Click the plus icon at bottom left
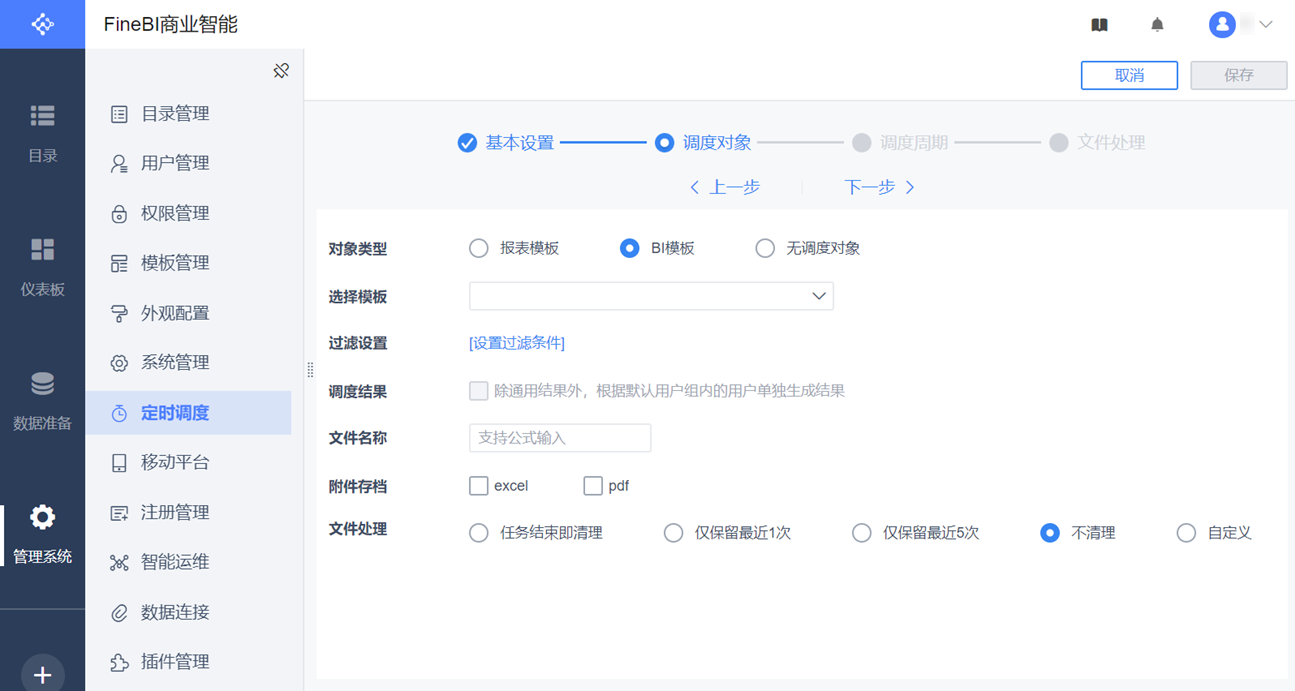The image size is (1295, 691). click(42, 675)
